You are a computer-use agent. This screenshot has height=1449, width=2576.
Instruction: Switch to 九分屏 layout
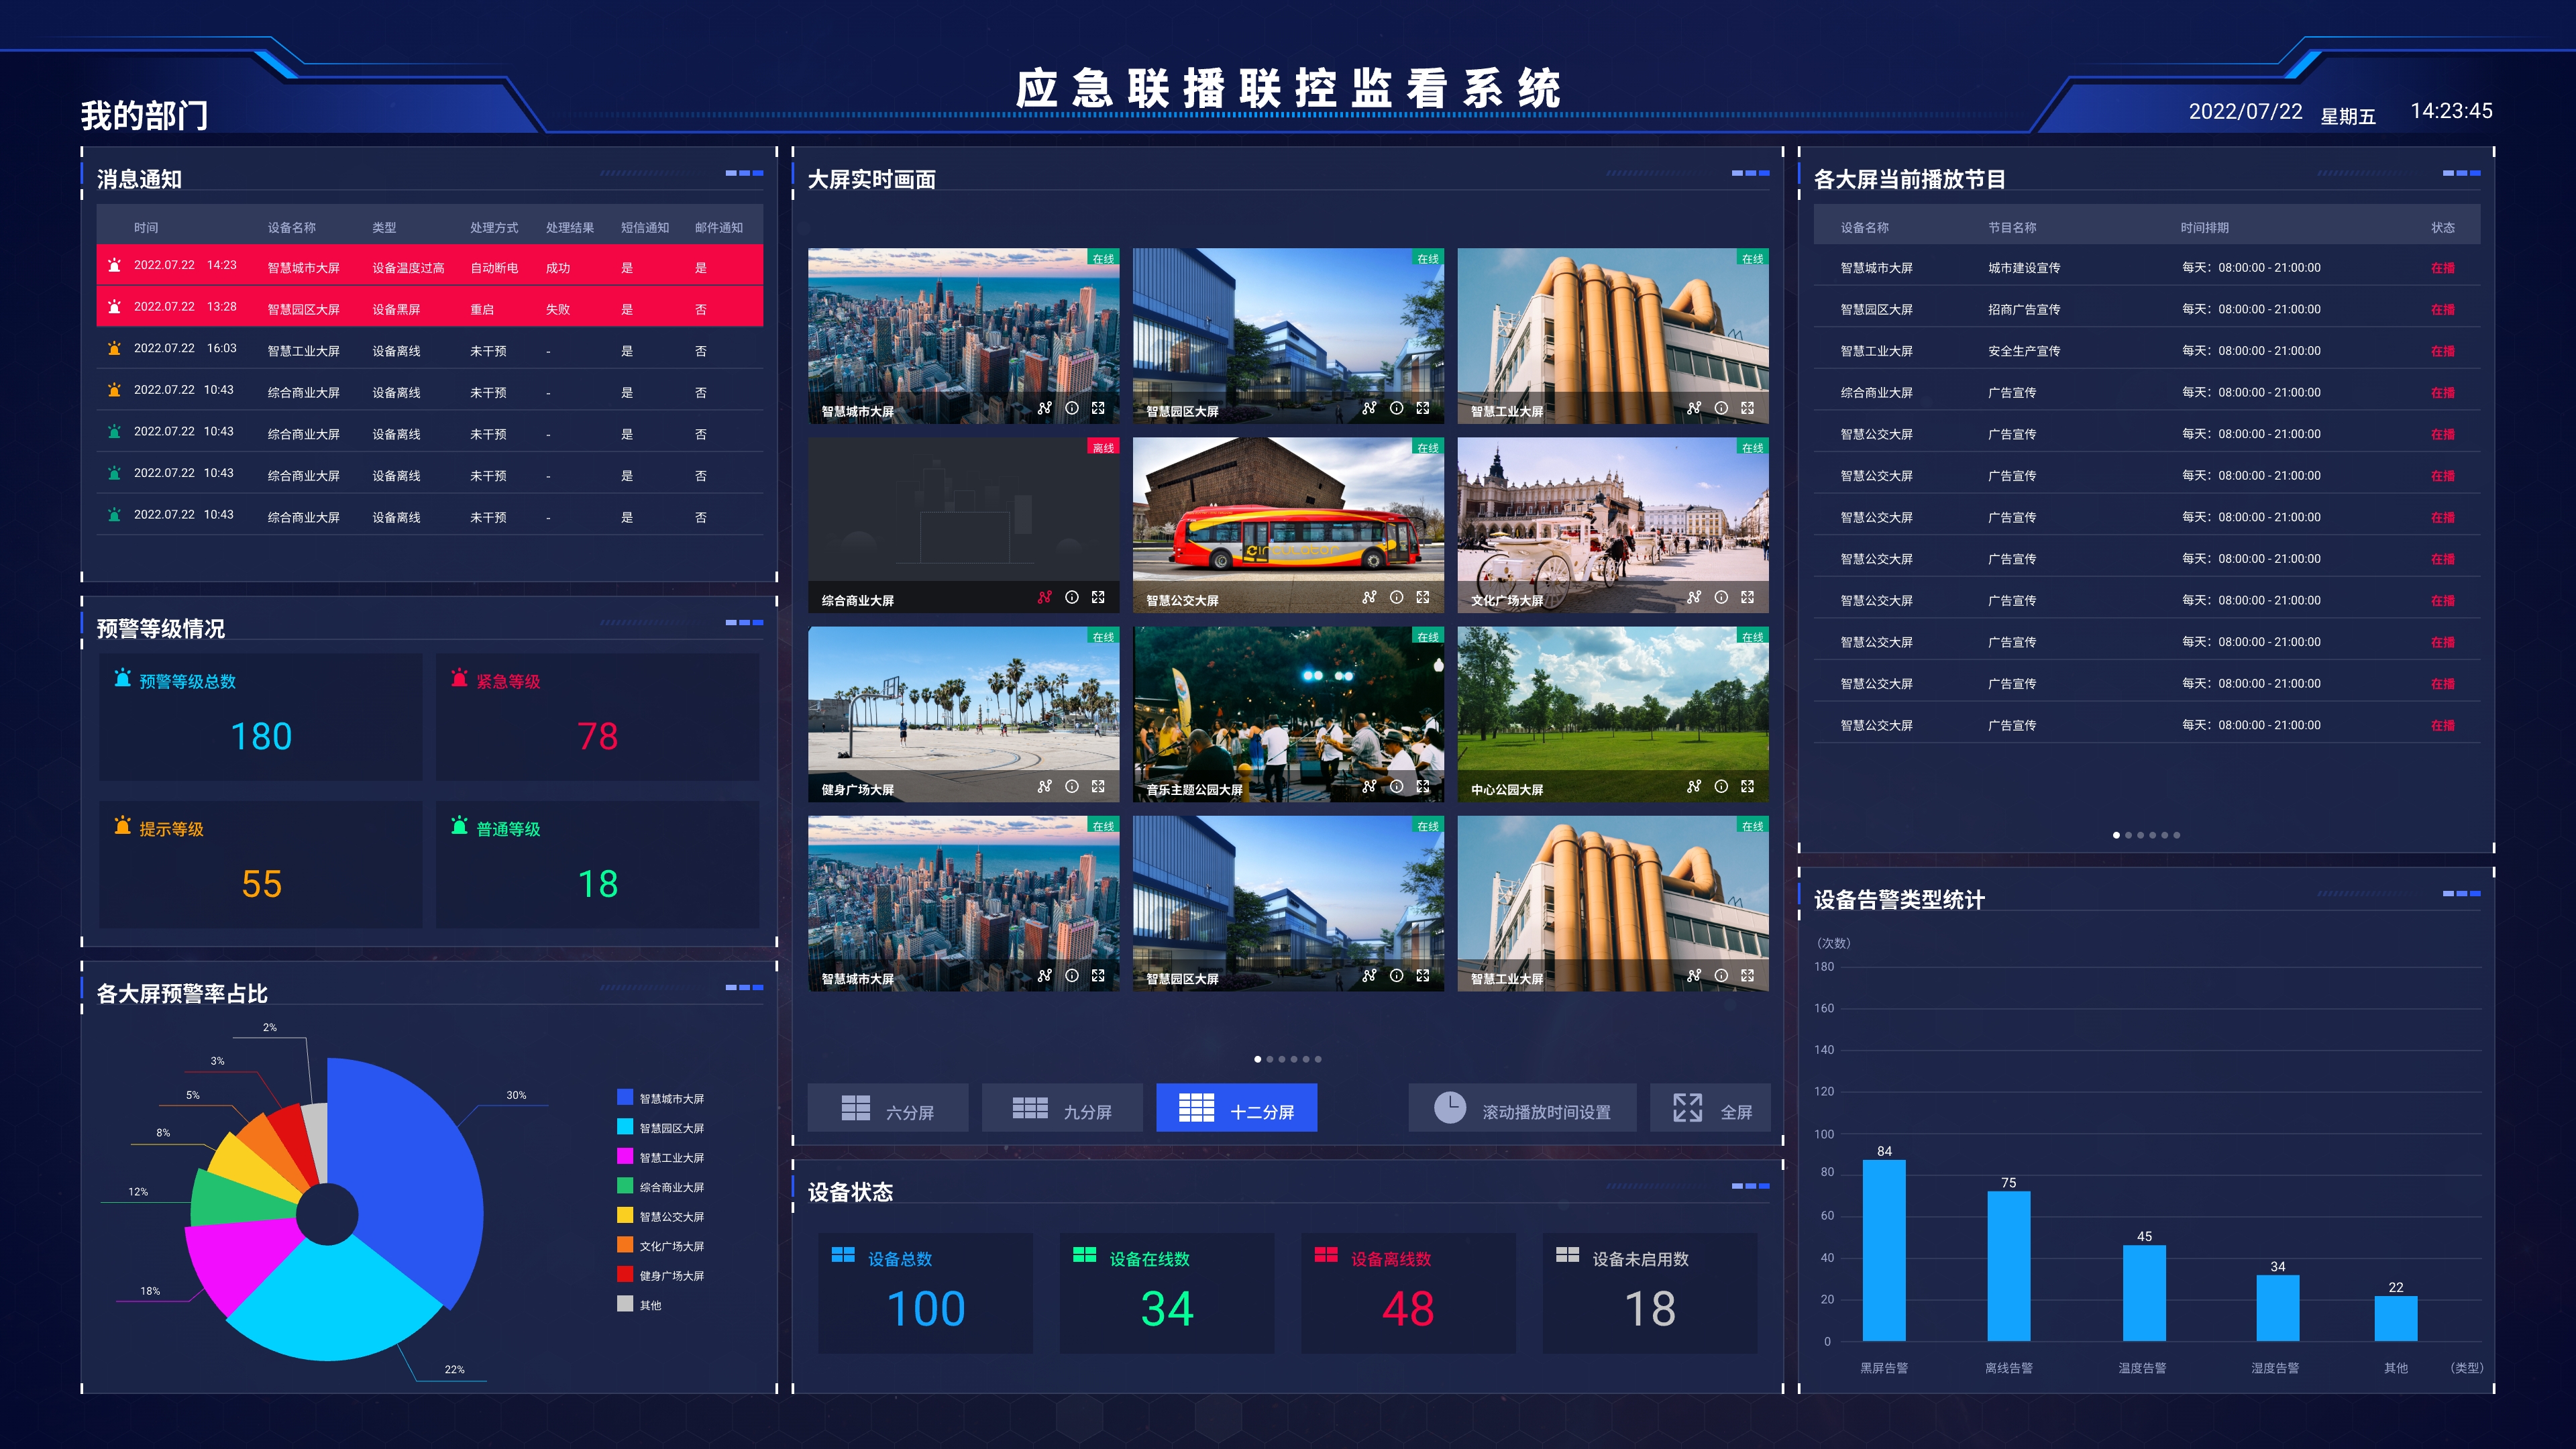(1062, 1108)
